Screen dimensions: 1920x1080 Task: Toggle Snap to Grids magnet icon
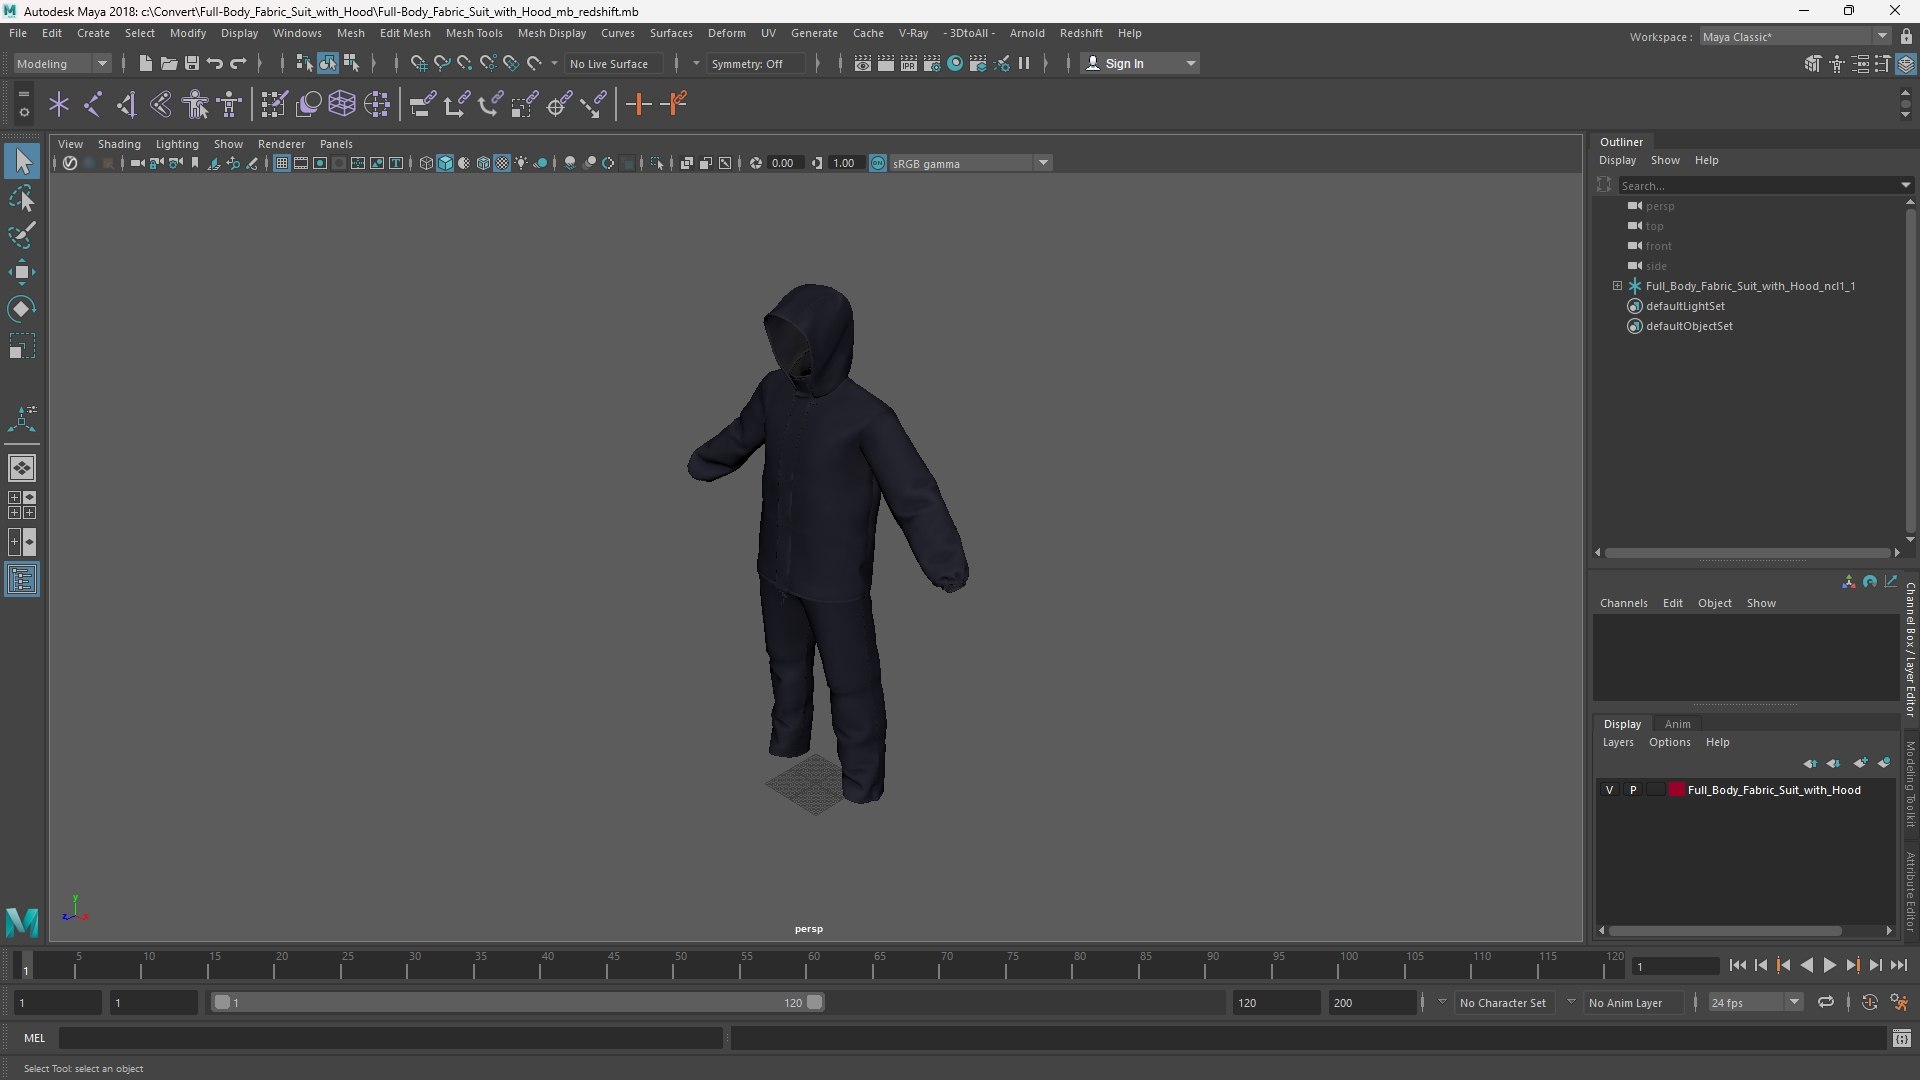point(418,63)
